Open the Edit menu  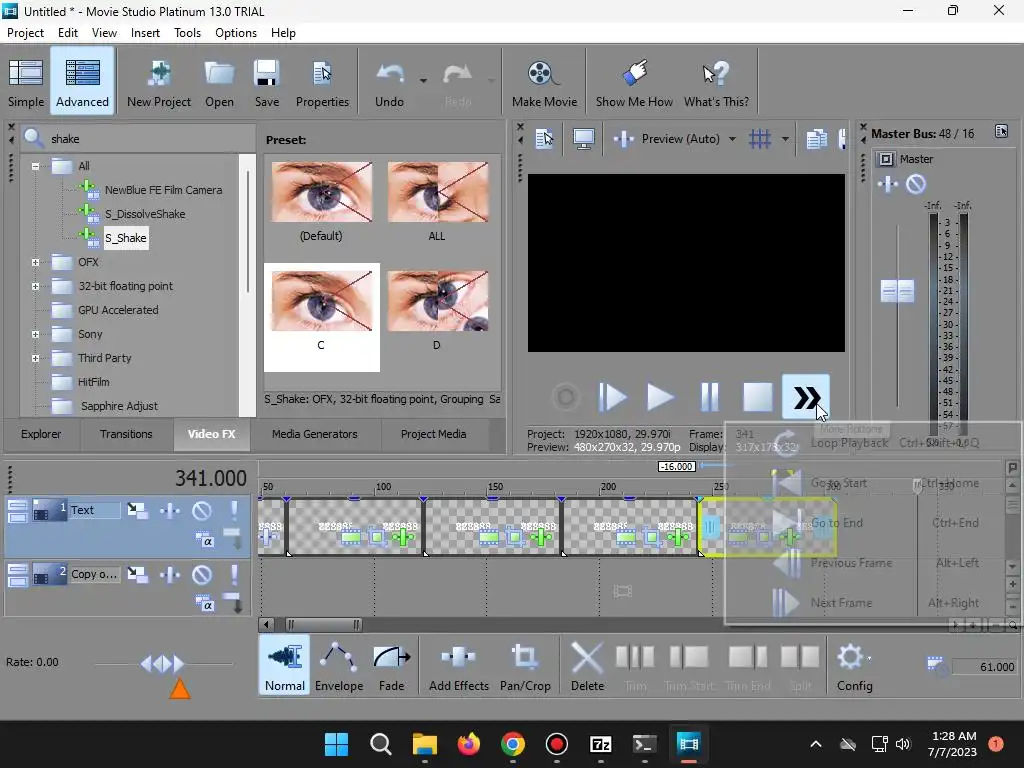[x=67, y=33]
